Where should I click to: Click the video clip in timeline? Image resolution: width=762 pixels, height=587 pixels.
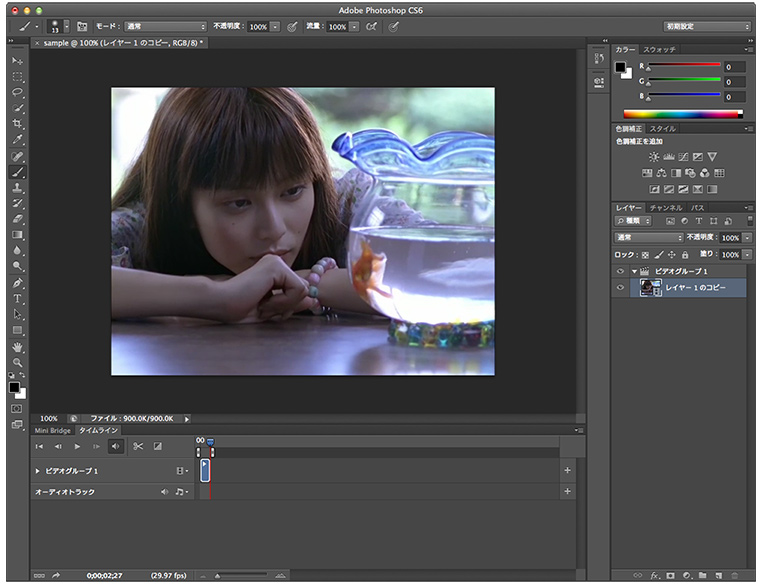tap(205, 470)
